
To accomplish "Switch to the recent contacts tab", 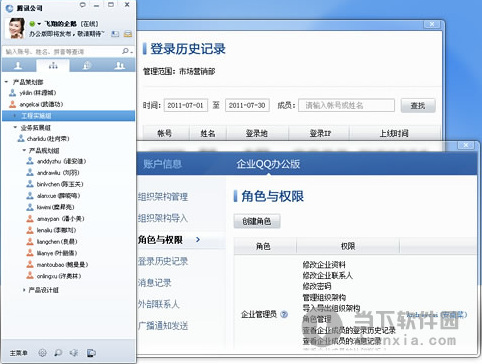I will tap(87, 65).
